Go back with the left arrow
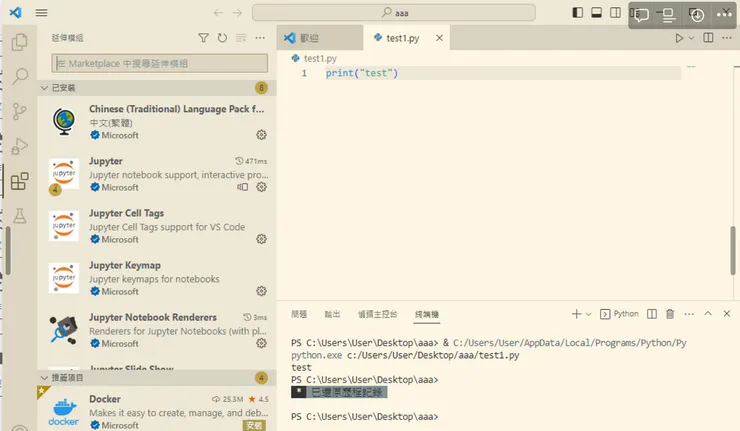Viewport: 740px width, 431px height. point(218,13)
